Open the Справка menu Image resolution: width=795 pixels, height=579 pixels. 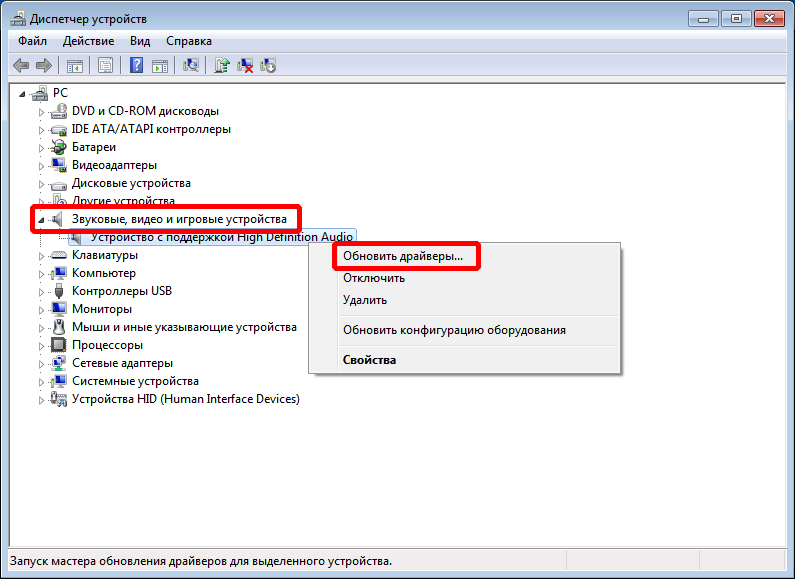189,41
